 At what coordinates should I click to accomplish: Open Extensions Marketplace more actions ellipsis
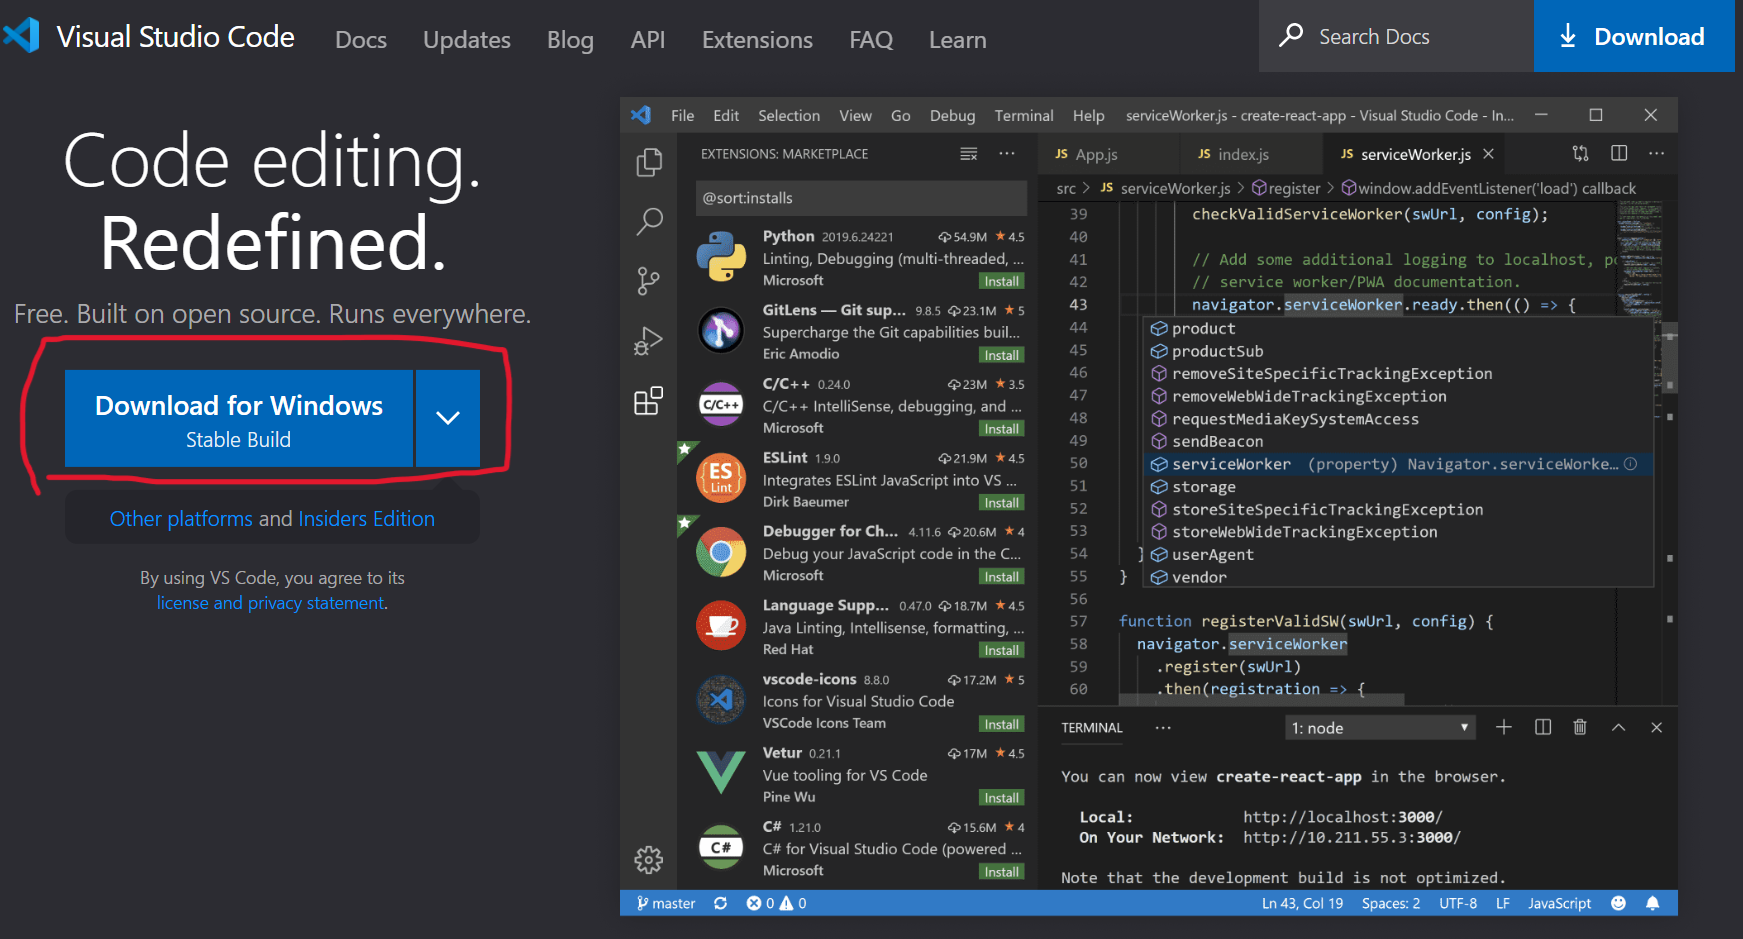click(x=1007, y=154)
